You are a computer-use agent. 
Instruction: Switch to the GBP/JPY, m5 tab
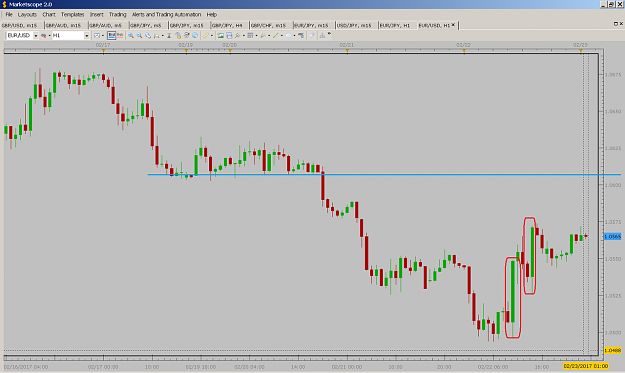click(146, 25)
